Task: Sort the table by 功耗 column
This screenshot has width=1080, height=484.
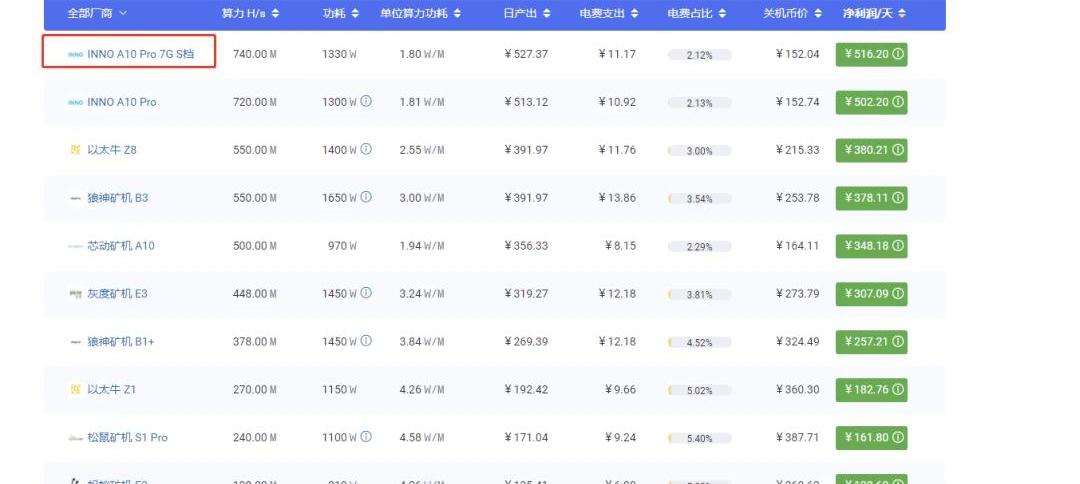Action: (x=342, y=14)
